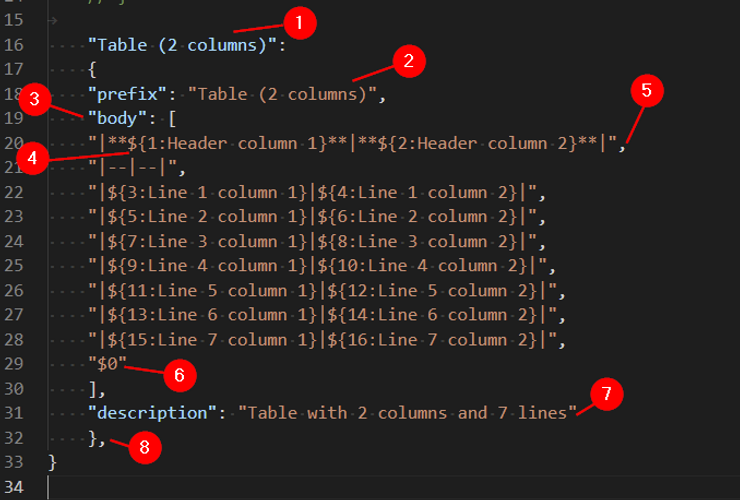Click the "body" property key
The width and height of the screenshot is (740, 500).
[x=114, y=120]
